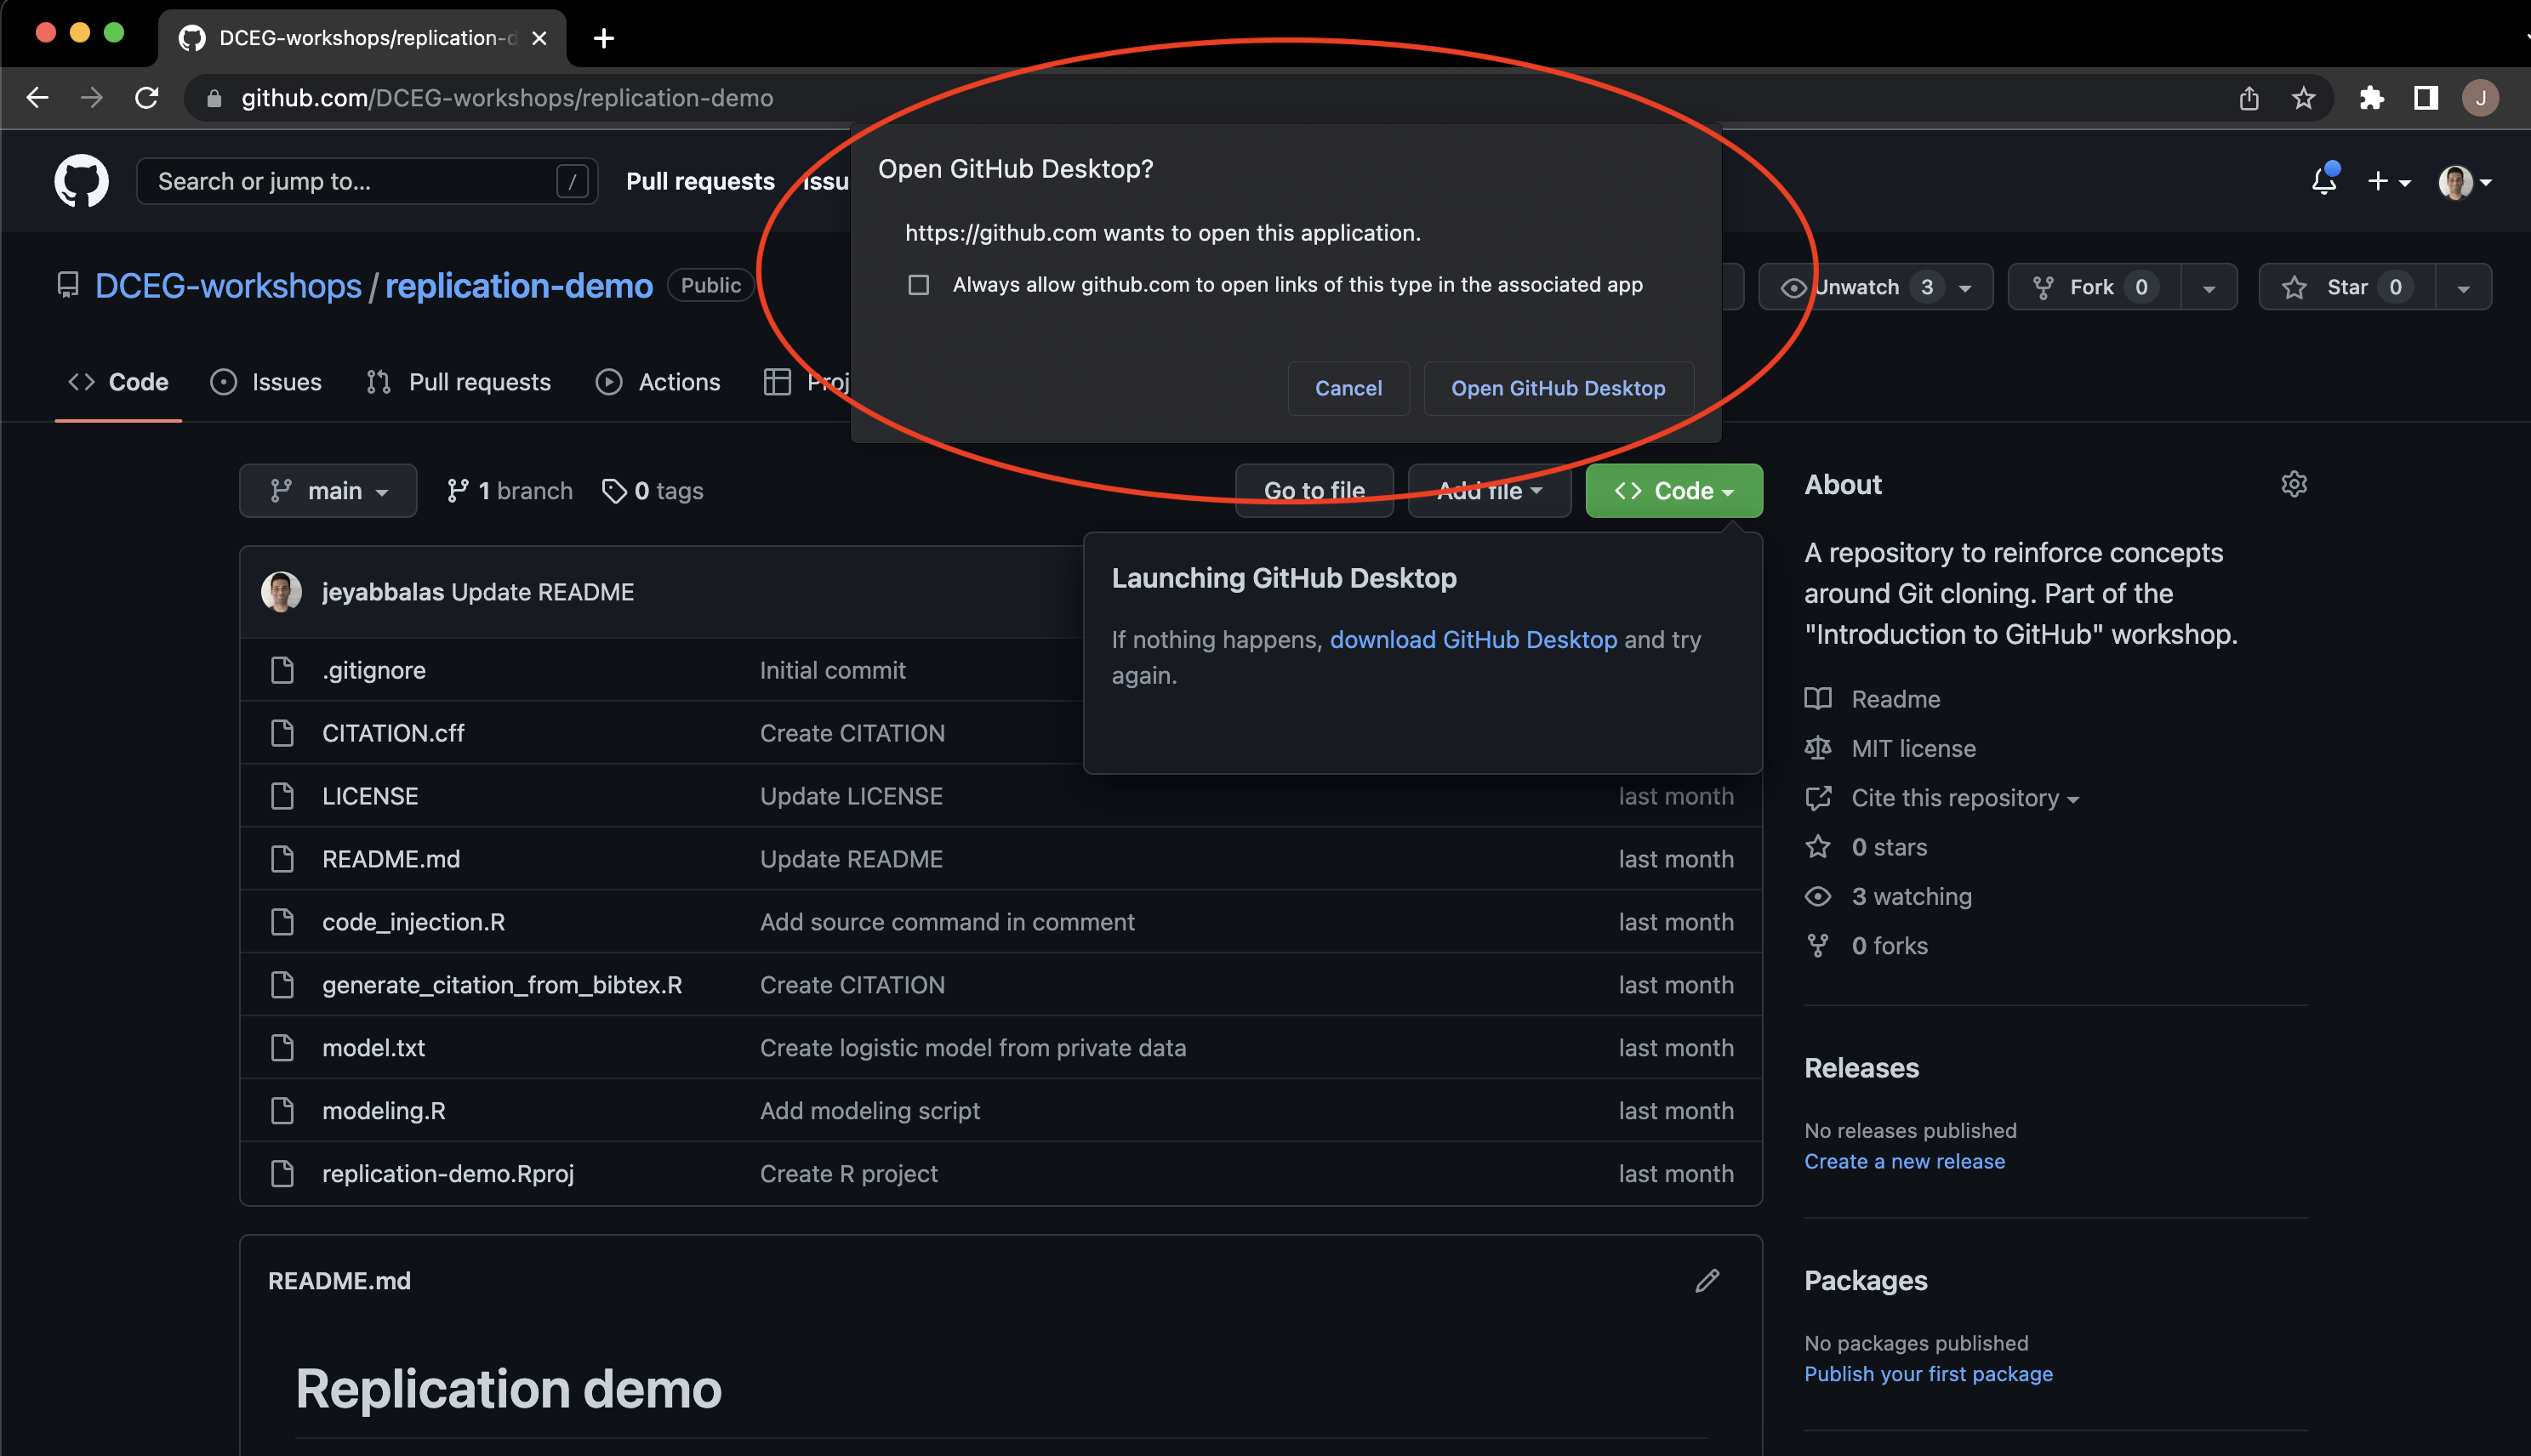Open the Unwatch notifications dropdown
The image size is (2531, 1456).
coord(1875,287)
